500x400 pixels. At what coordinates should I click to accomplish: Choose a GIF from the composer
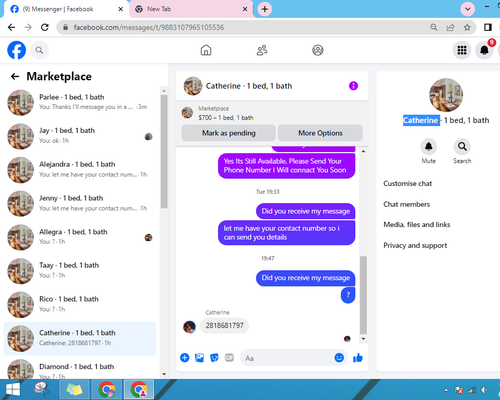pos(229,358)
